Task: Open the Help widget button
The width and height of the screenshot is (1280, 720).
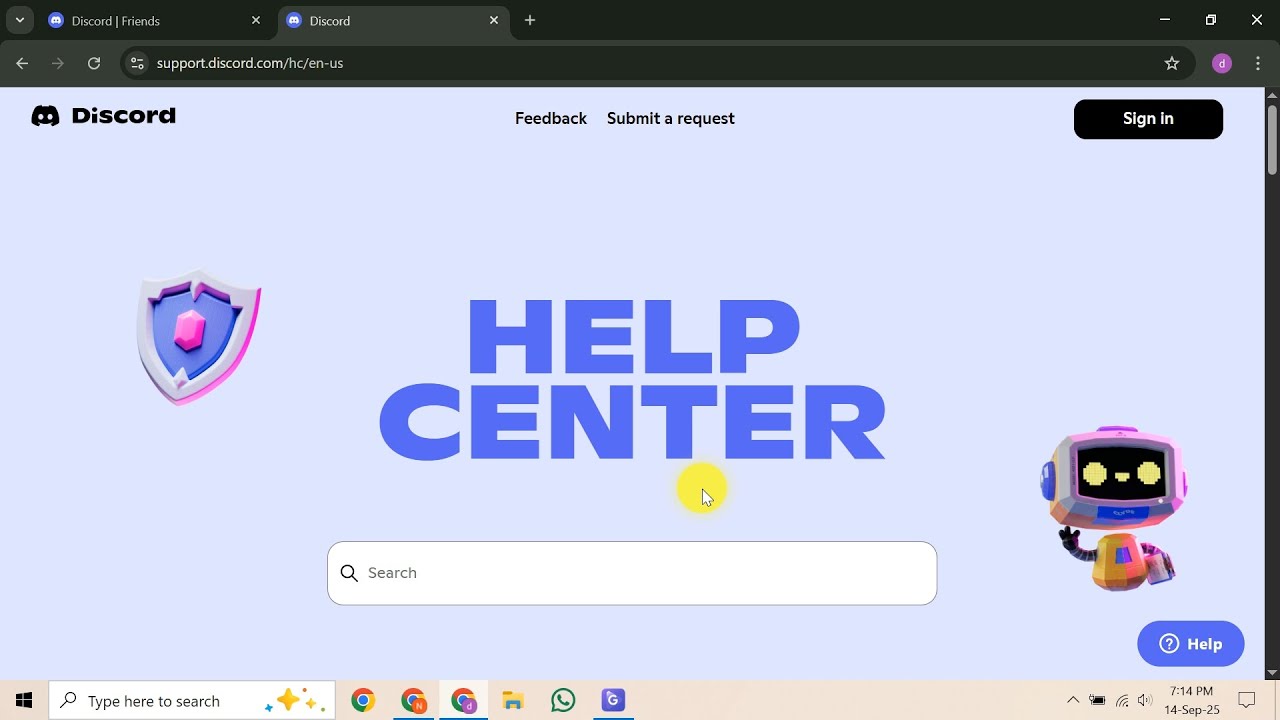Action: coord(1191,644)
